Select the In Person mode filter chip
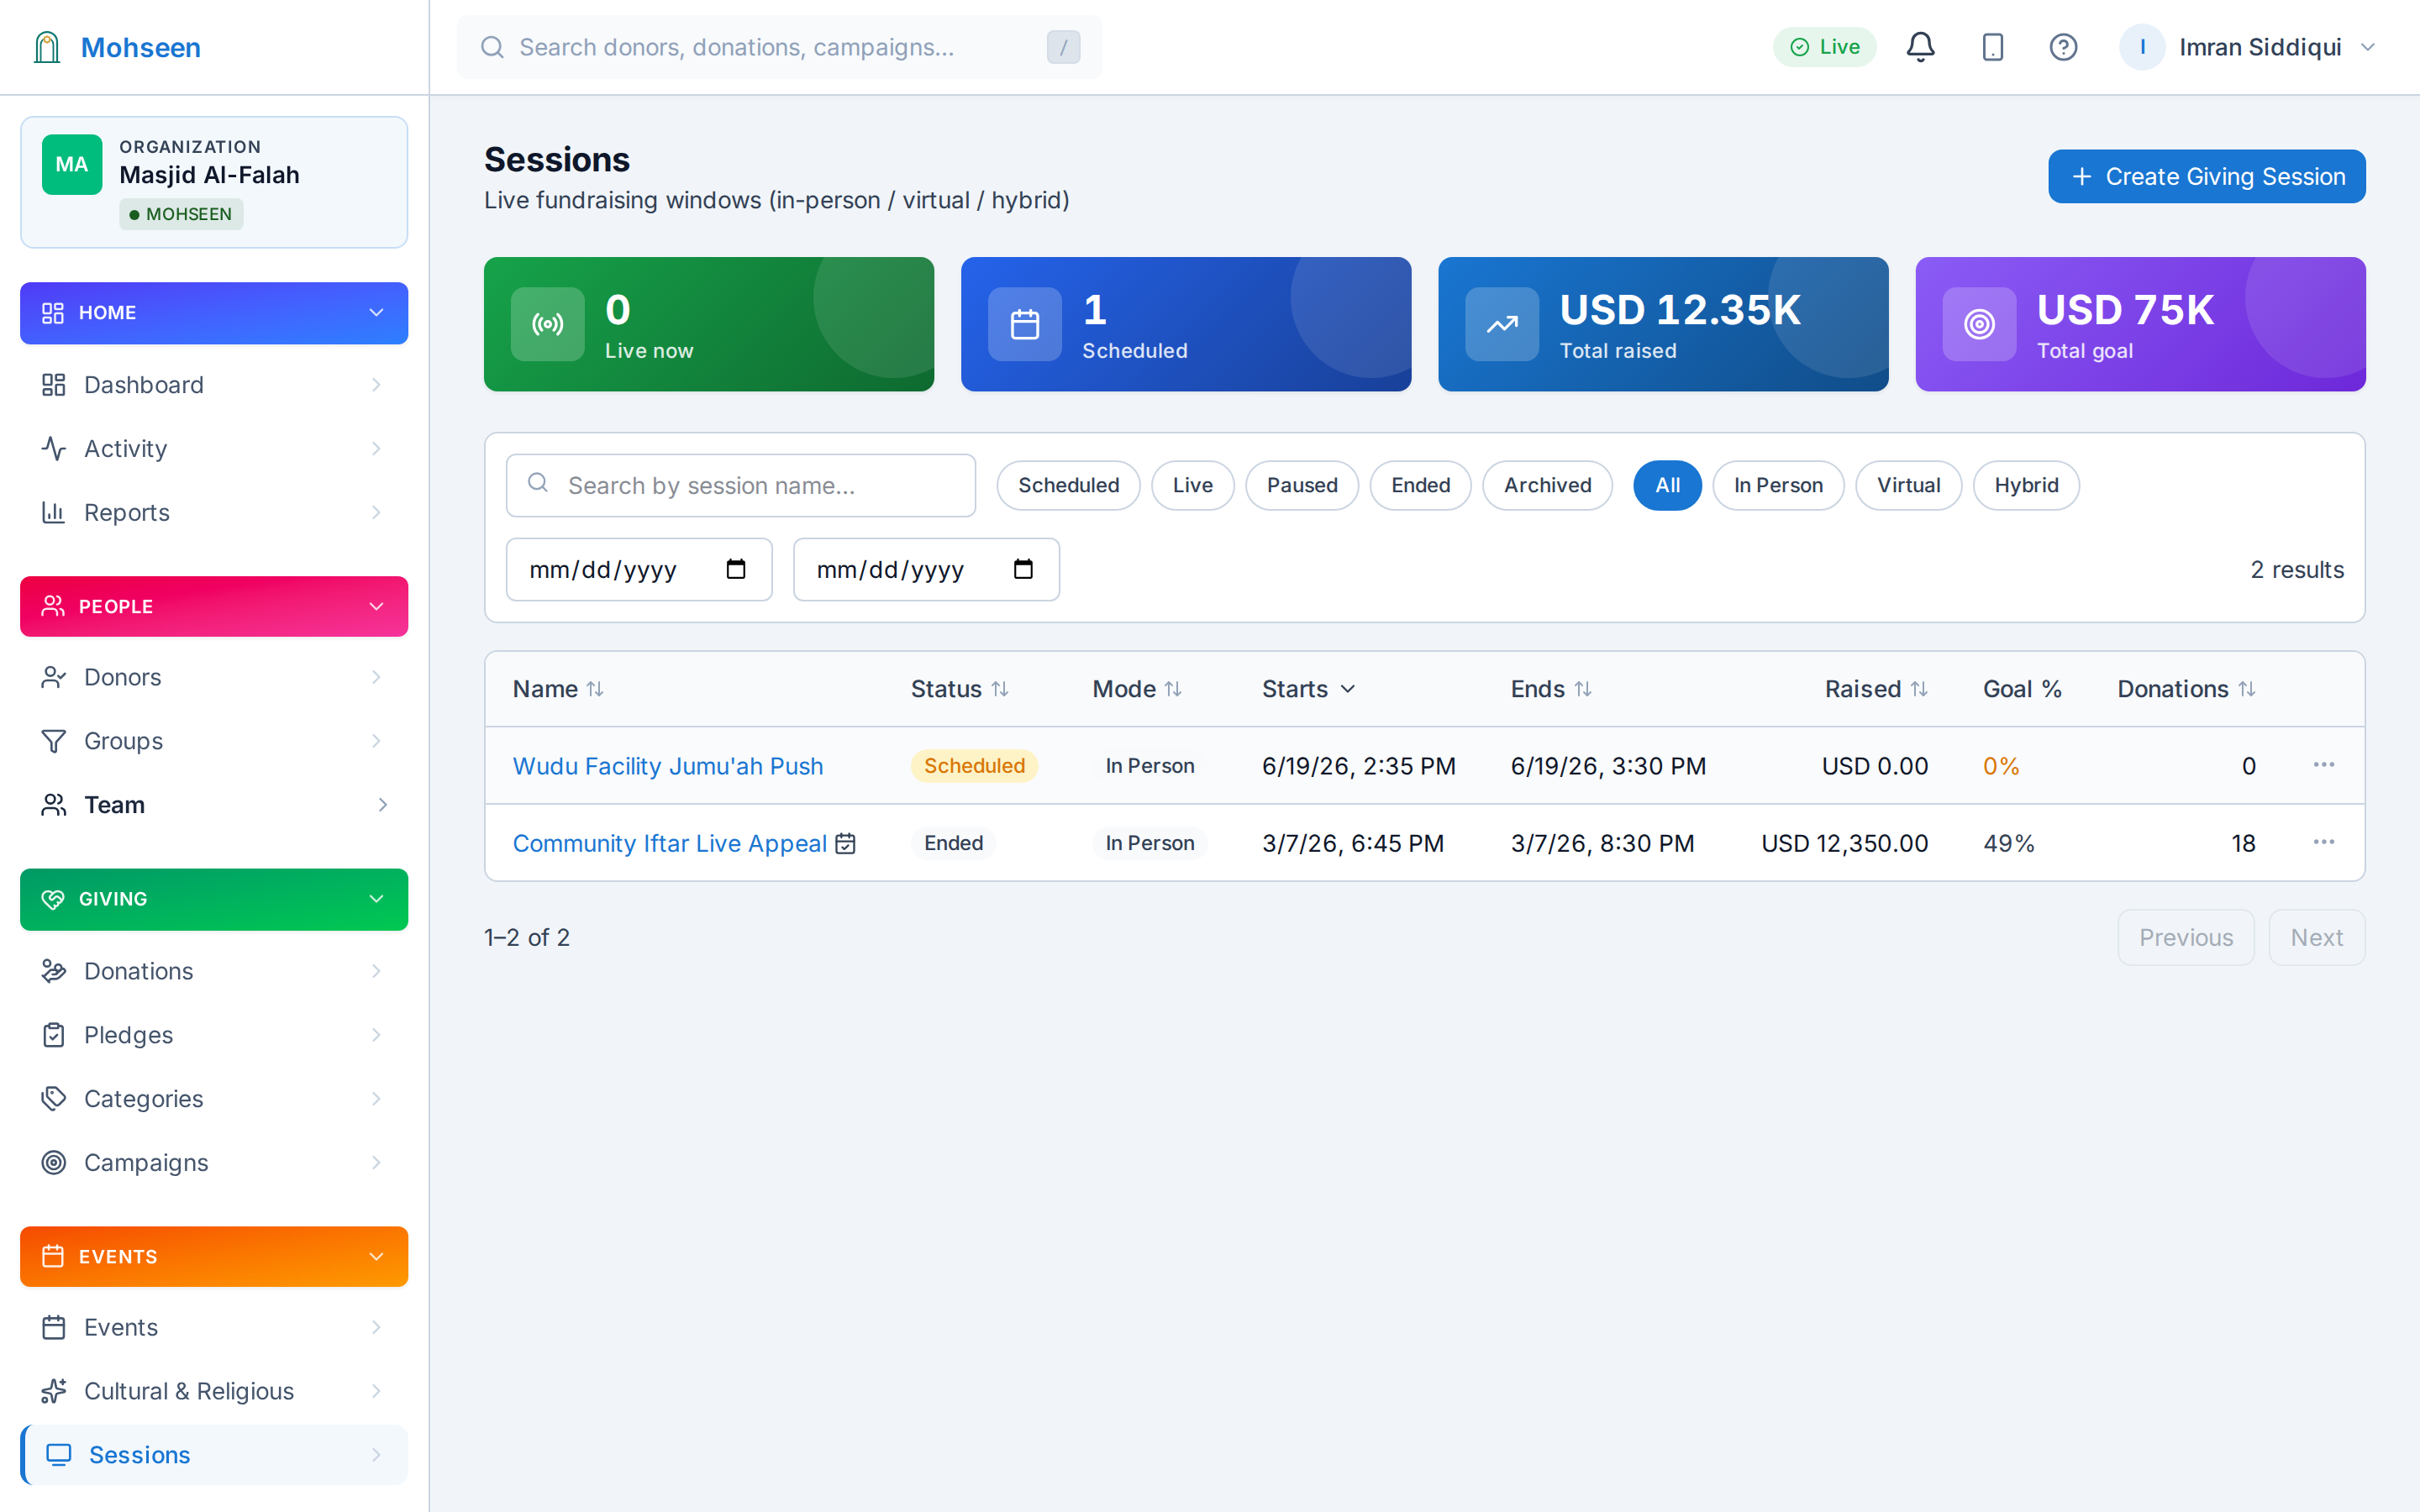This screenshot has width=2420, height=1512. click(1777, 485)
